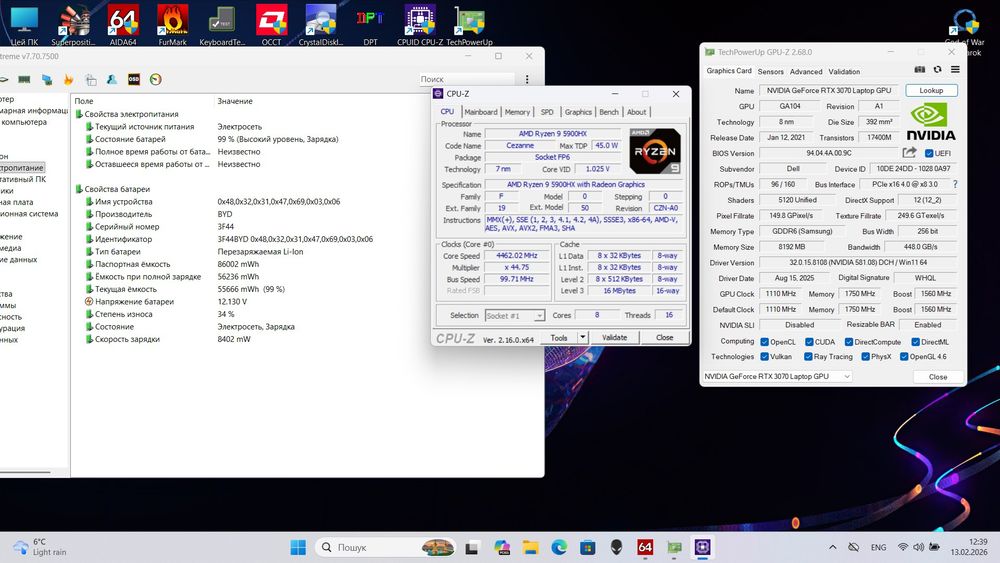1000x563 pixels.
Task: Toggle Ray Tracing checkbox in GPU-Z
Action: [808, 356]
